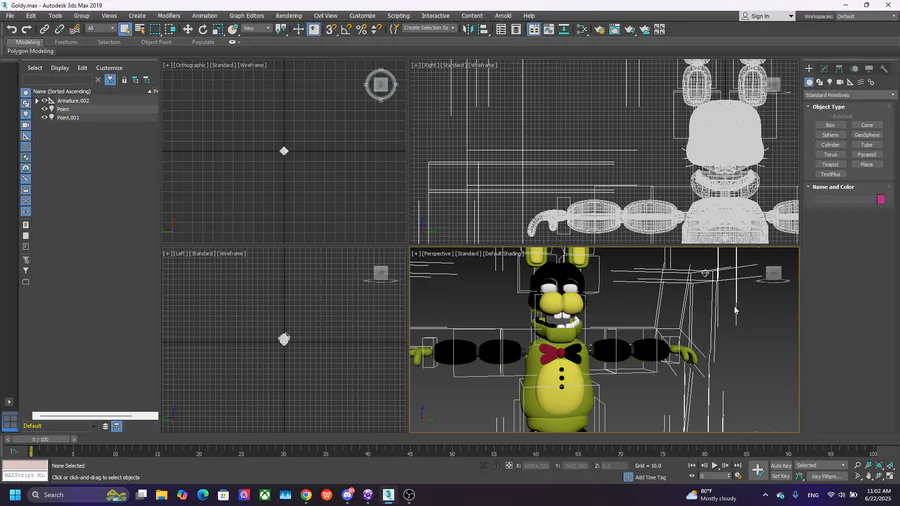
Task: Collapse the Object Type rollout
Action: coord(828,107)
